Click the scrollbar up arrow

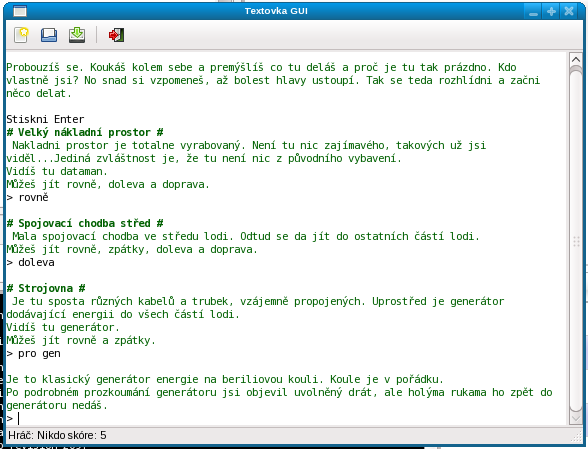(575, 59)
